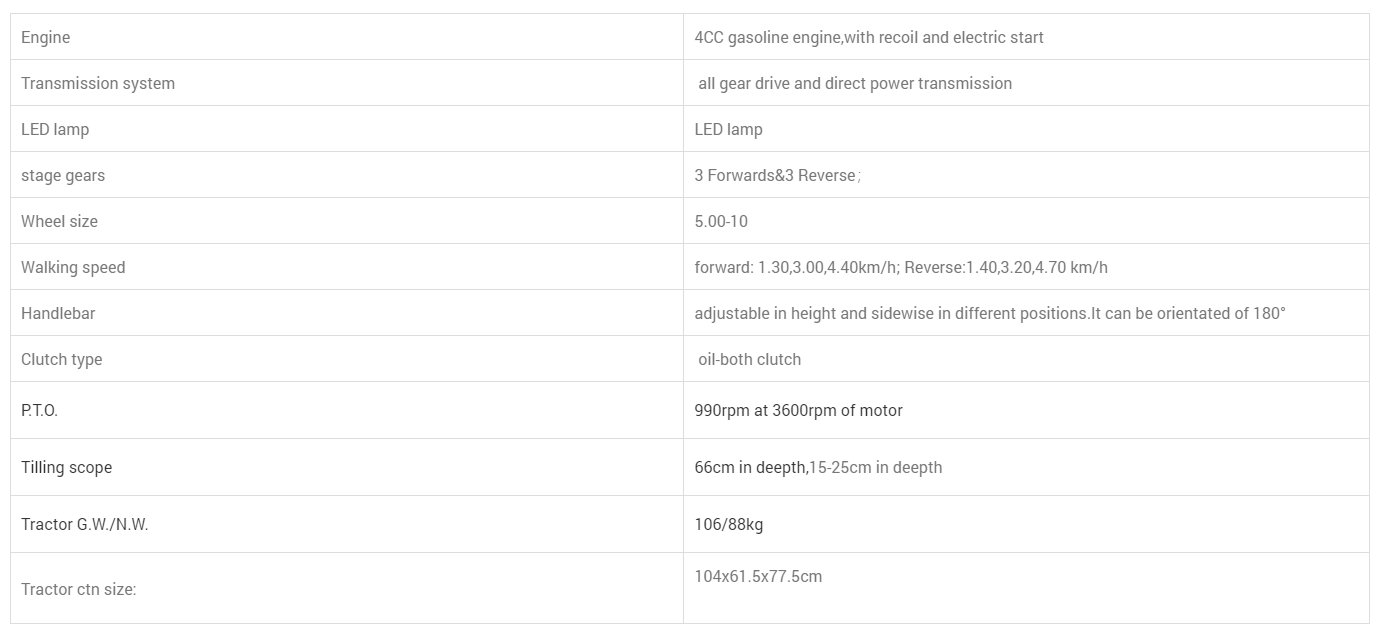The image size is (1383, 635).
Task: Select the 5.00-10 wheel size value
Action: click(x=721, y=222)
